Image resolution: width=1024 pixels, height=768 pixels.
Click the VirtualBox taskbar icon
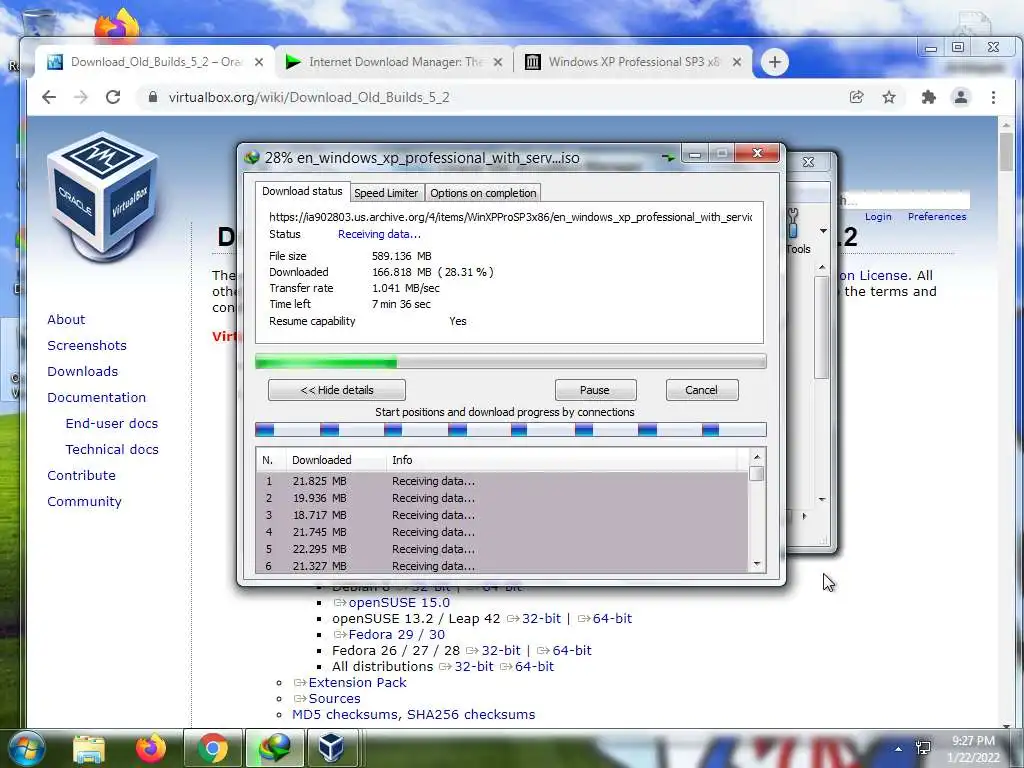coord(332,748)
